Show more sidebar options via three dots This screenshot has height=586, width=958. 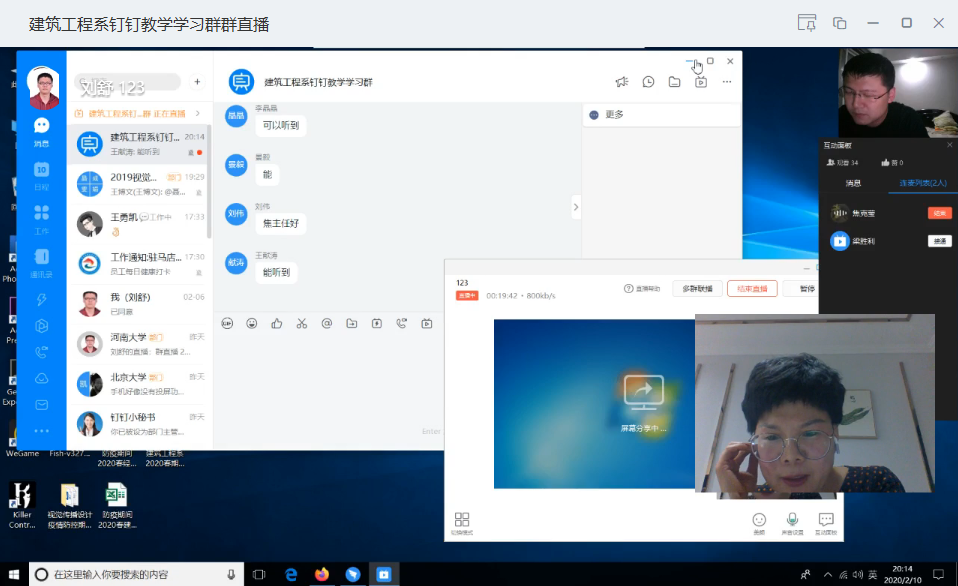(42, 431)
